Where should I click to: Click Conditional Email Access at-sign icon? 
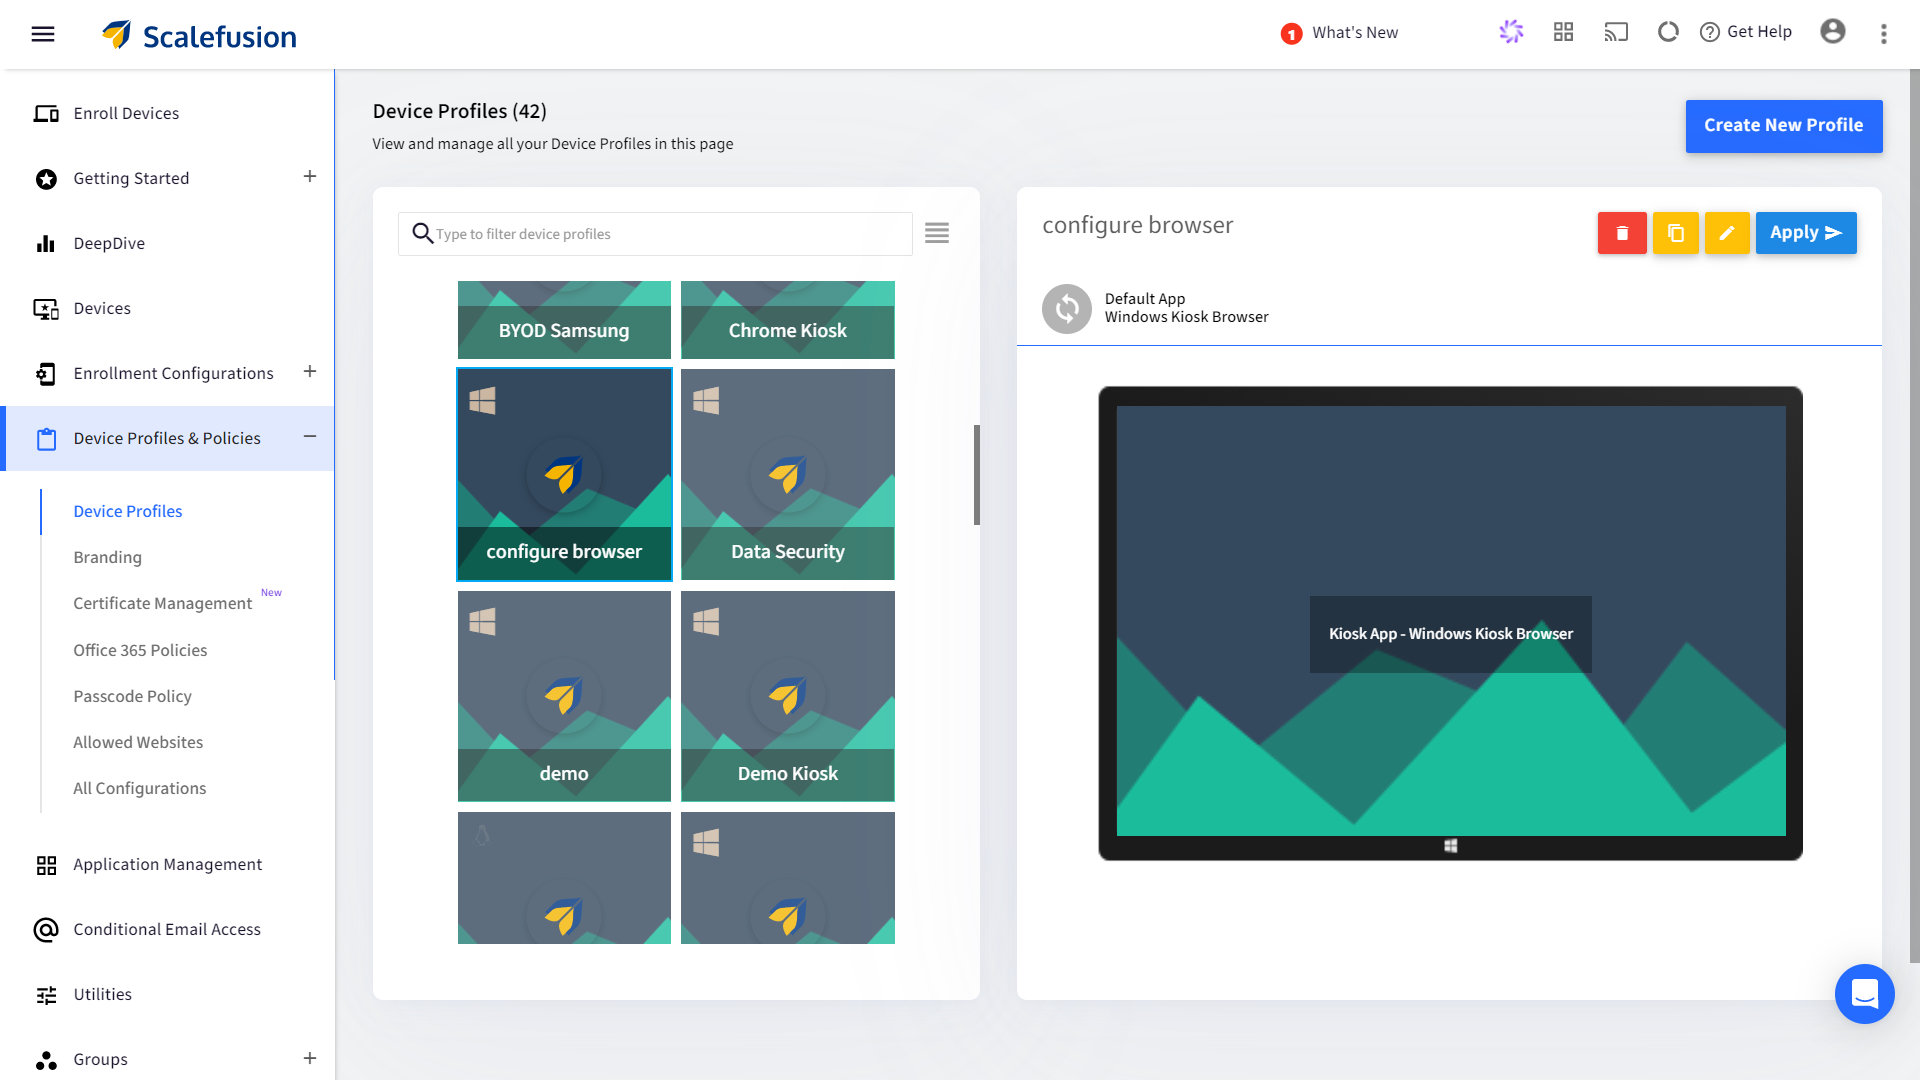tap(46, 930)
